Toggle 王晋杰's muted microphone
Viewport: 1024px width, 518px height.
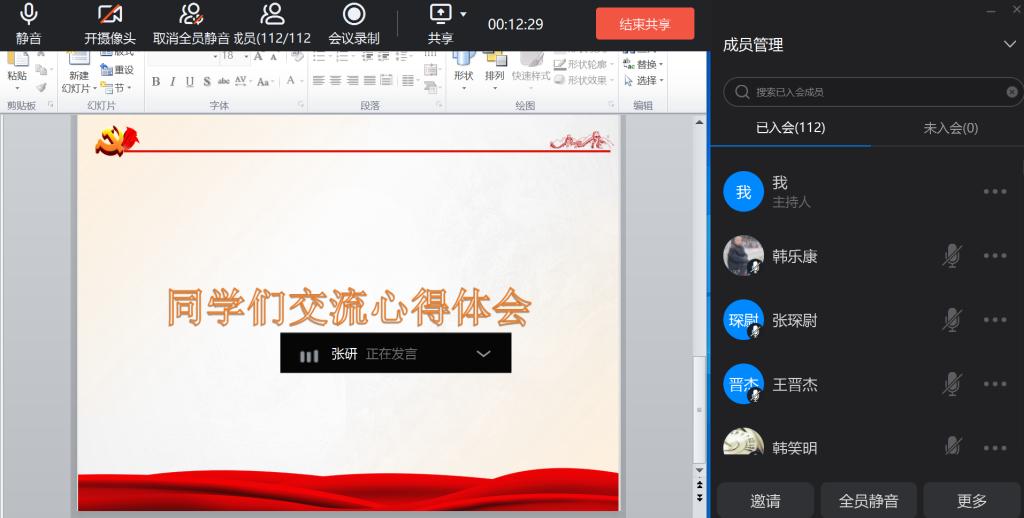952,384
